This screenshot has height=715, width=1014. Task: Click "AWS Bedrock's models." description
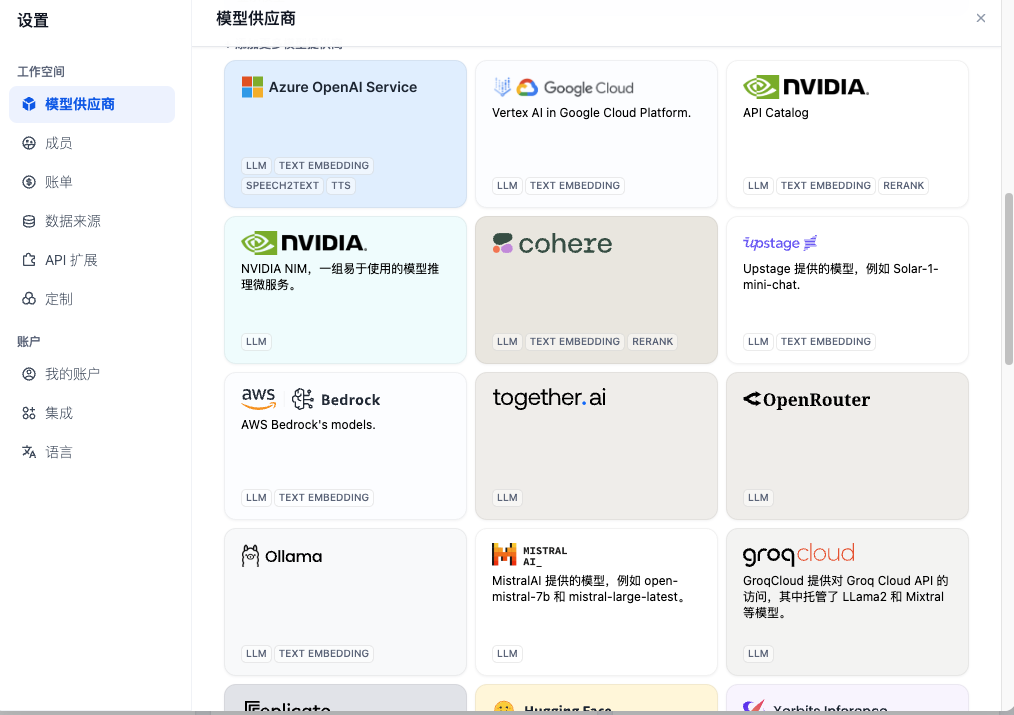tap(308, 425)
